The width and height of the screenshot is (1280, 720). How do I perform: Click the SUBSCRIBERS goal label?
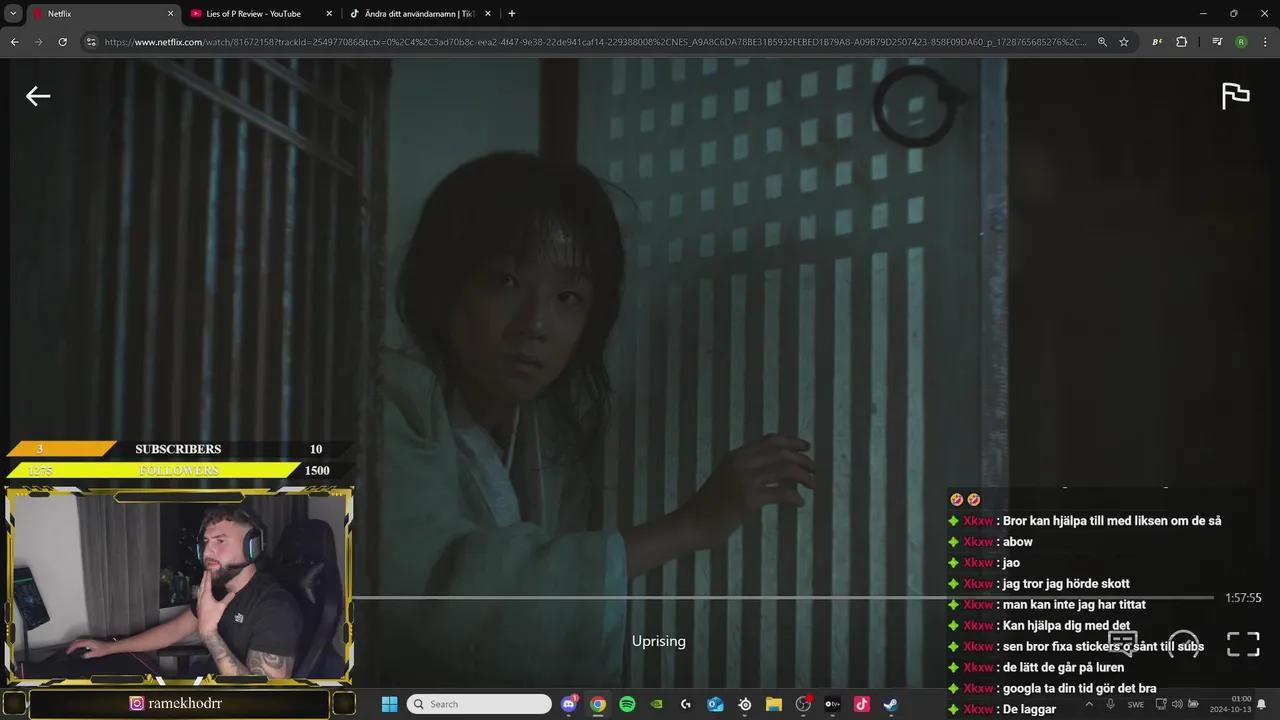(x=178, y=449)
